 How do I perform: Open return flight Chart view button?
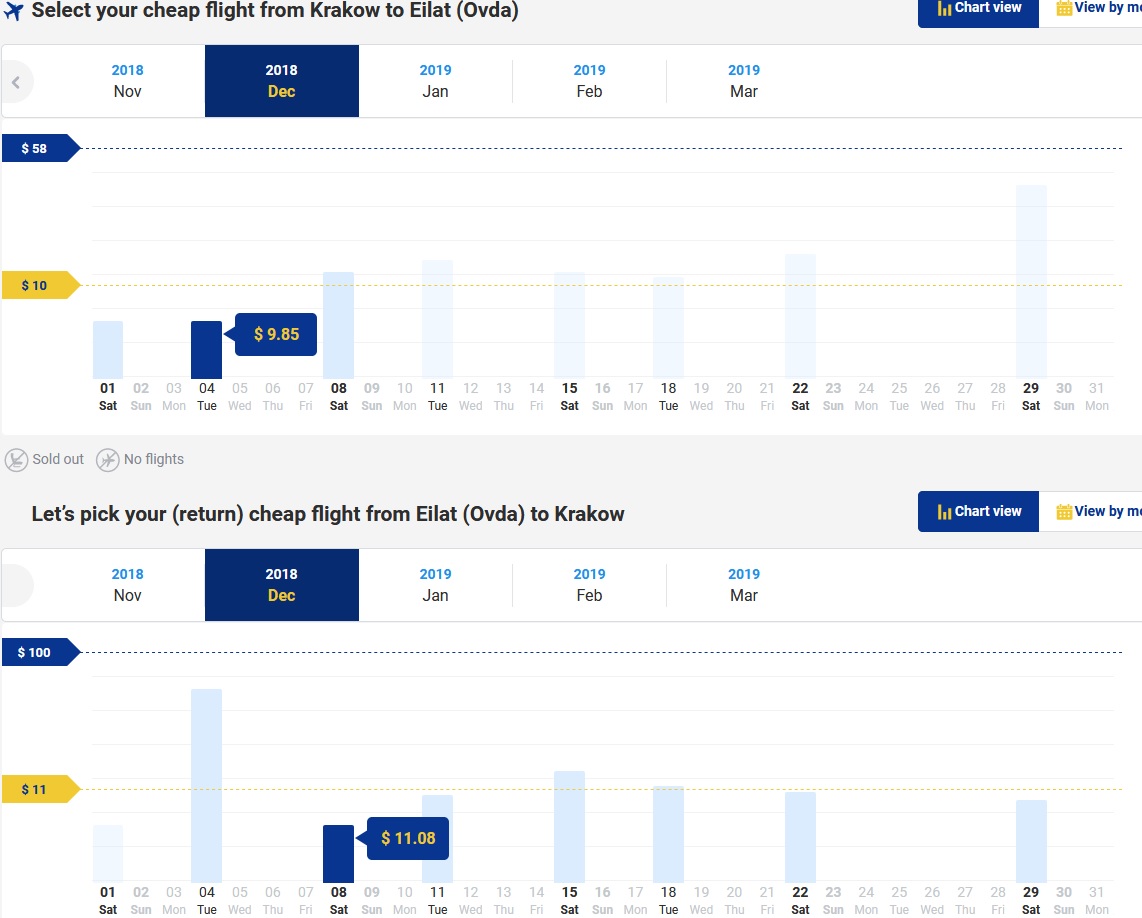coord(978,511)
